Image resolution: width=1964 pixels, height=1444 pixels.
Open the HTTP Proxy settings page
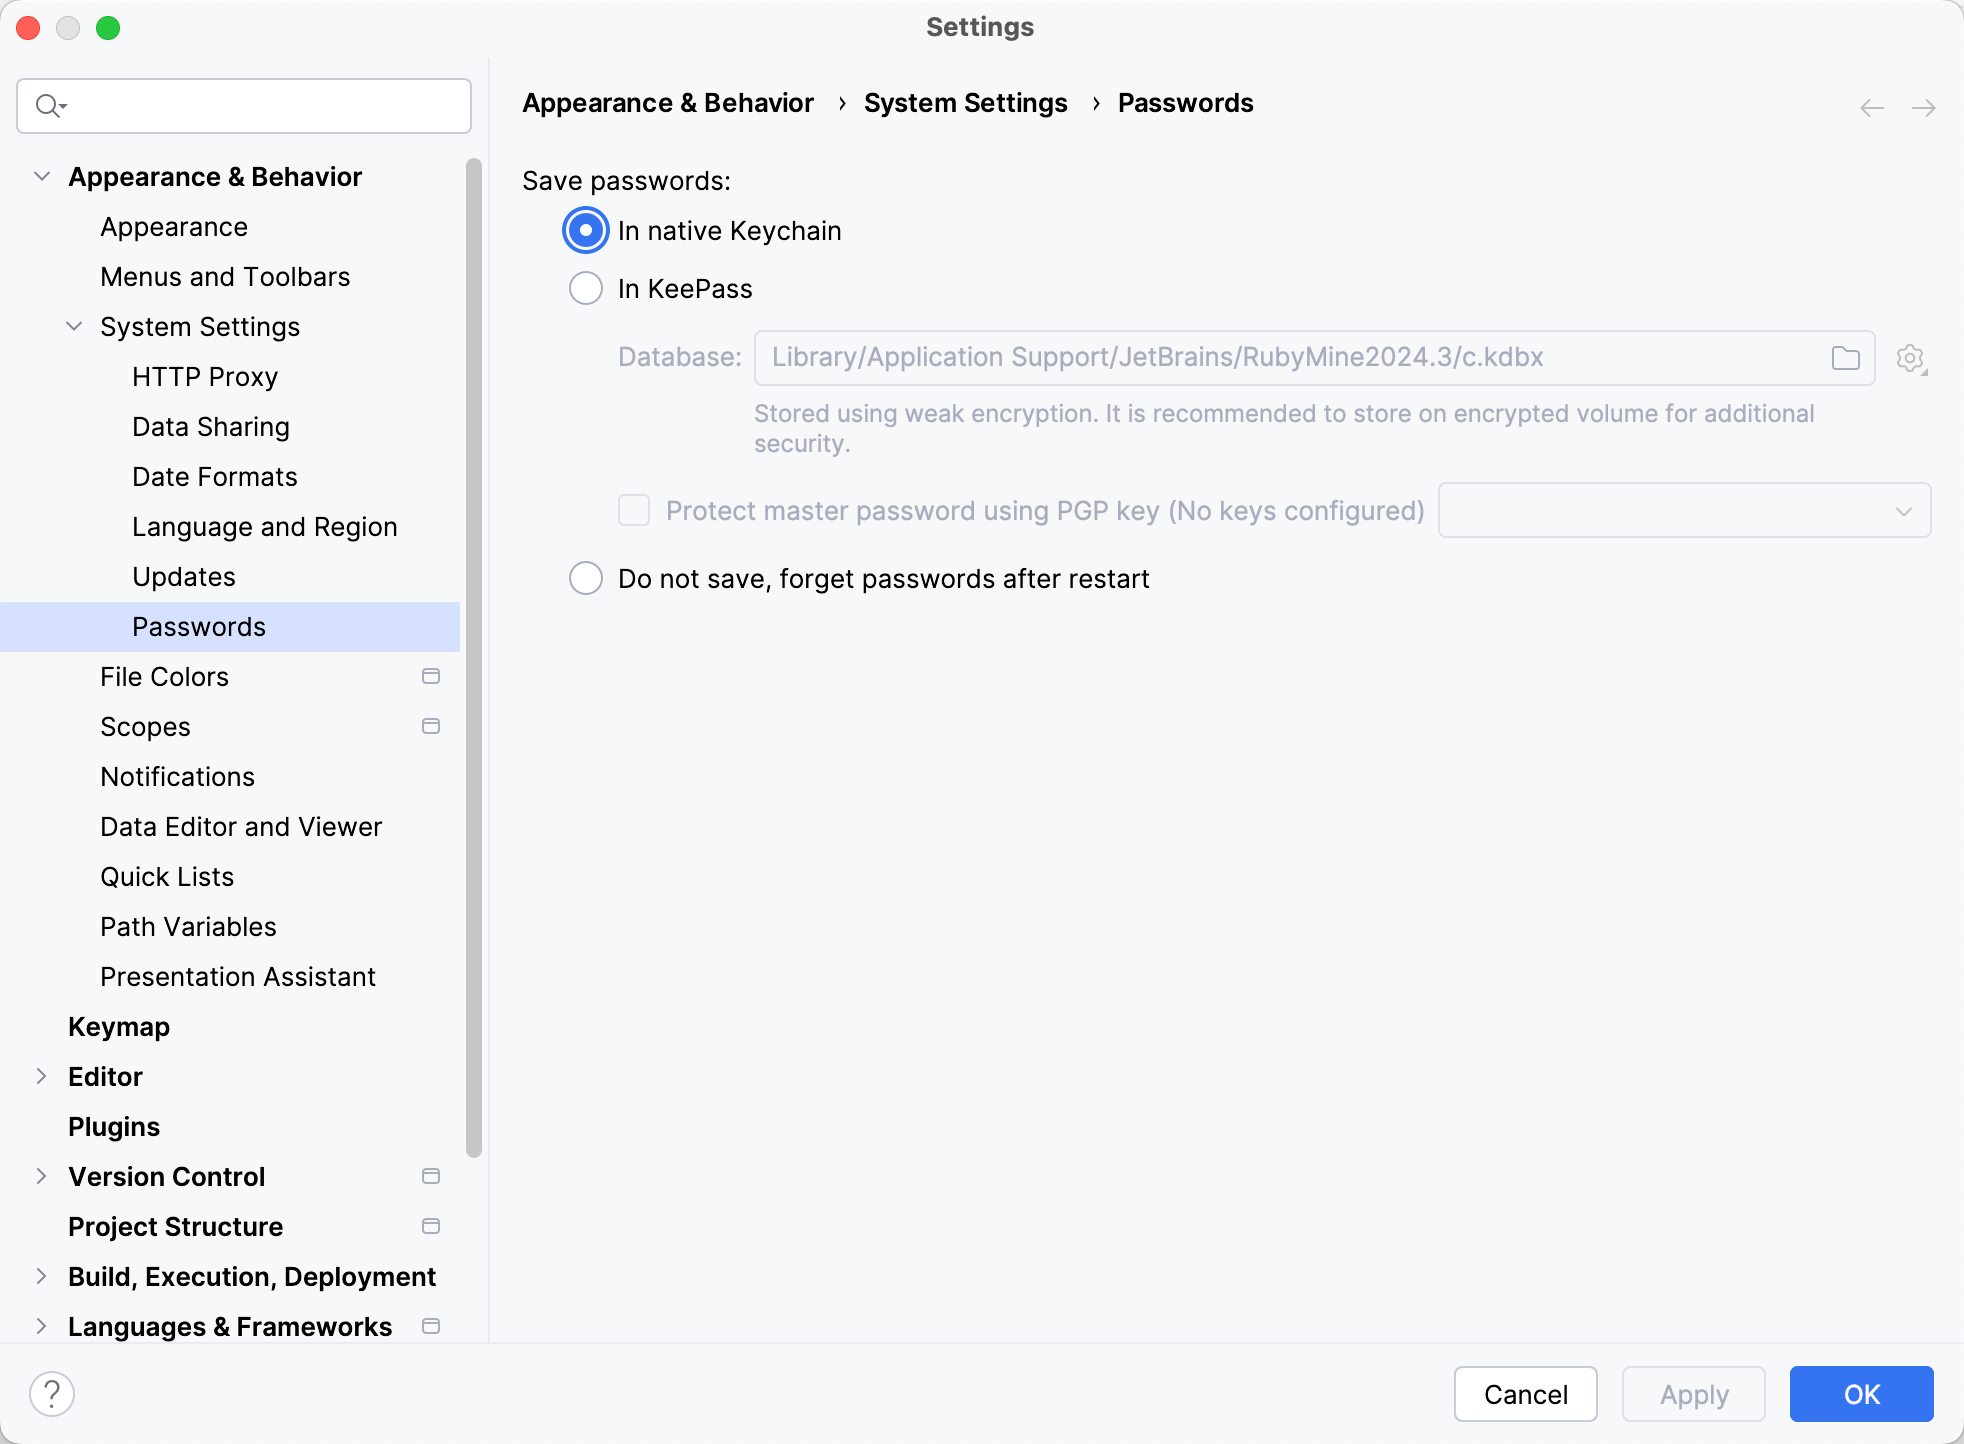[x=204, y=377]
